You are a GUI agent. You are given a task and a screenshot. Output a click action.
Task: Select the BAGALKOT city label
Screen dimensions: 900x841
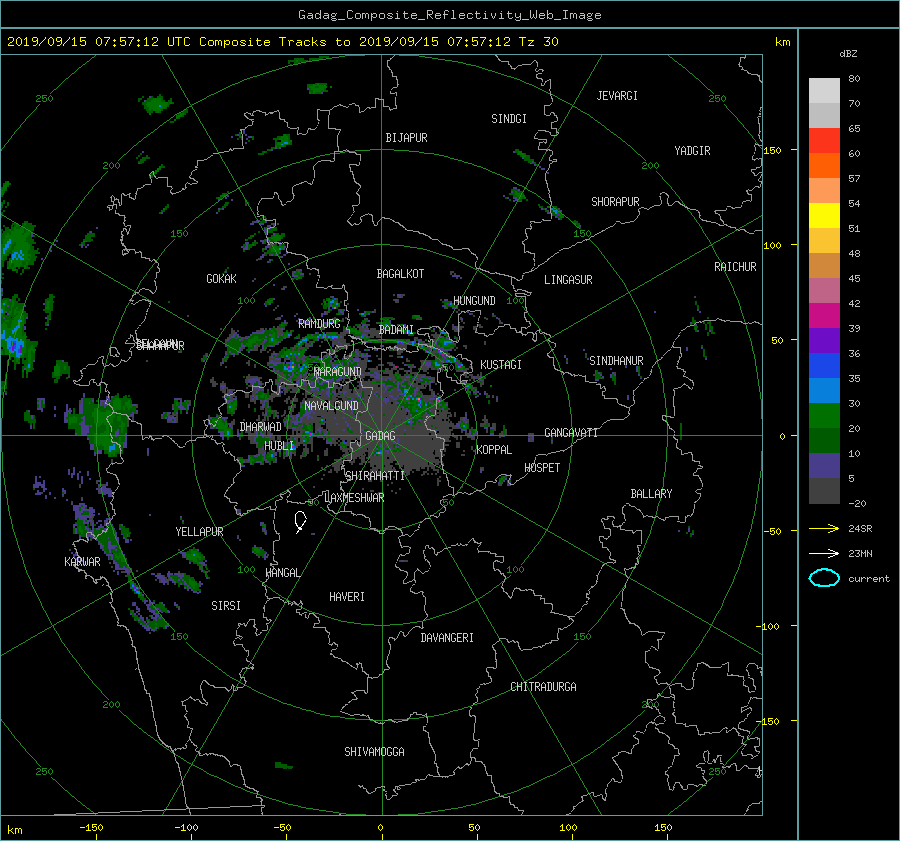(x=400, y=274)
